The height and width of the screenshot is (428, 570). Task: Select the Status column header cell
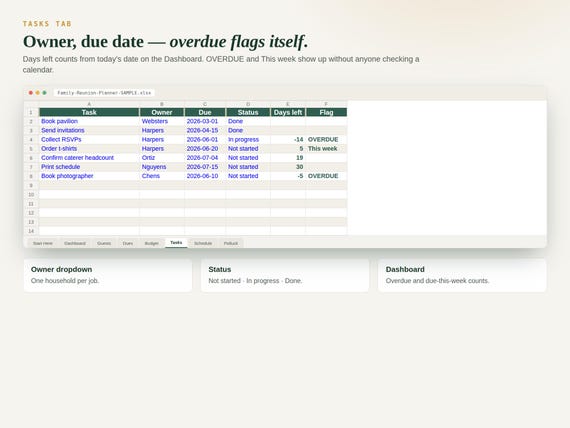(x=248, y=112)
